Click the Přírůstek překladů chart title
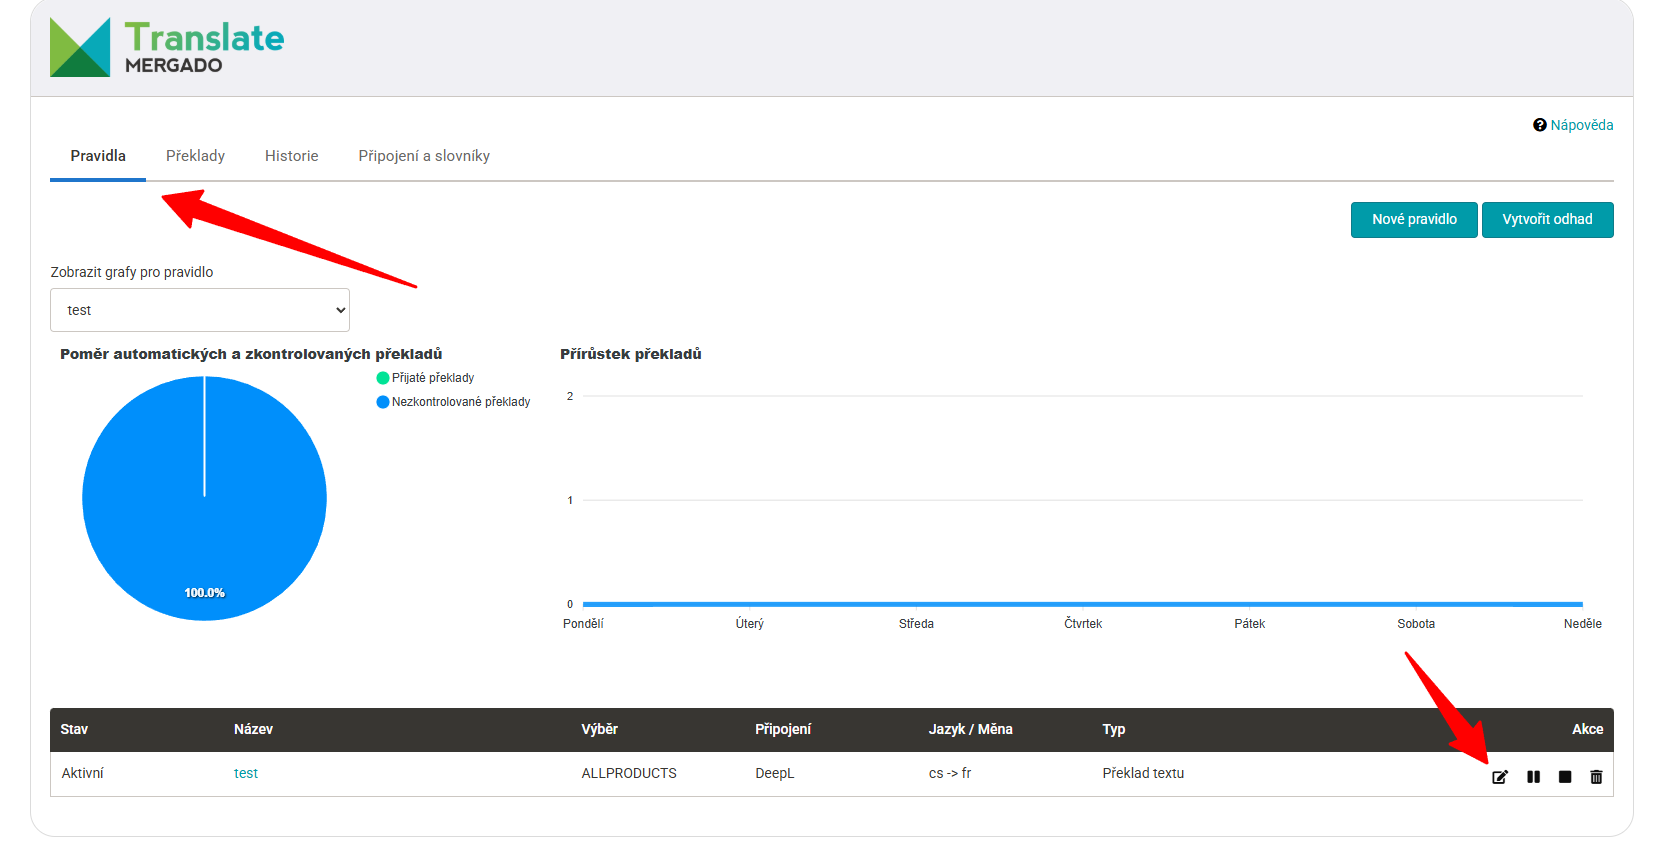Screen dimensions: 1658x847 [631, 354]
